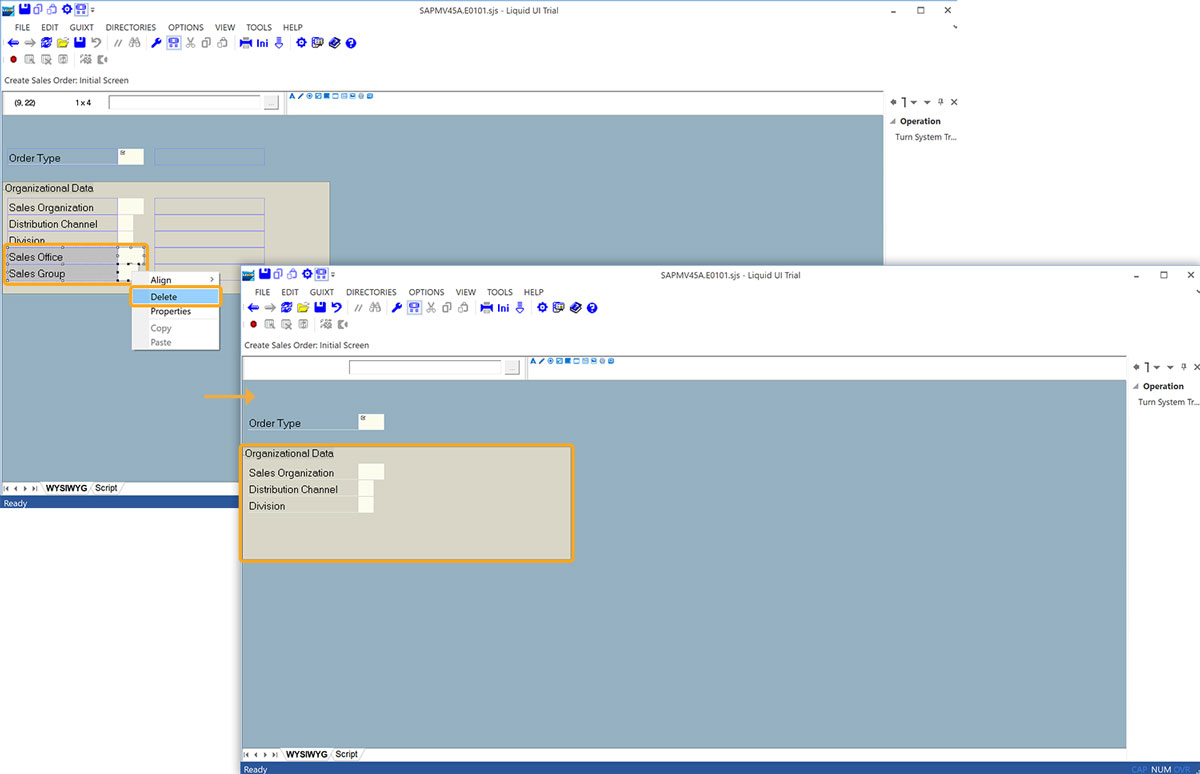The image size is (1200, 774).
Task: Close the Operation pane in front window
Action: [x=1196, y=367]
